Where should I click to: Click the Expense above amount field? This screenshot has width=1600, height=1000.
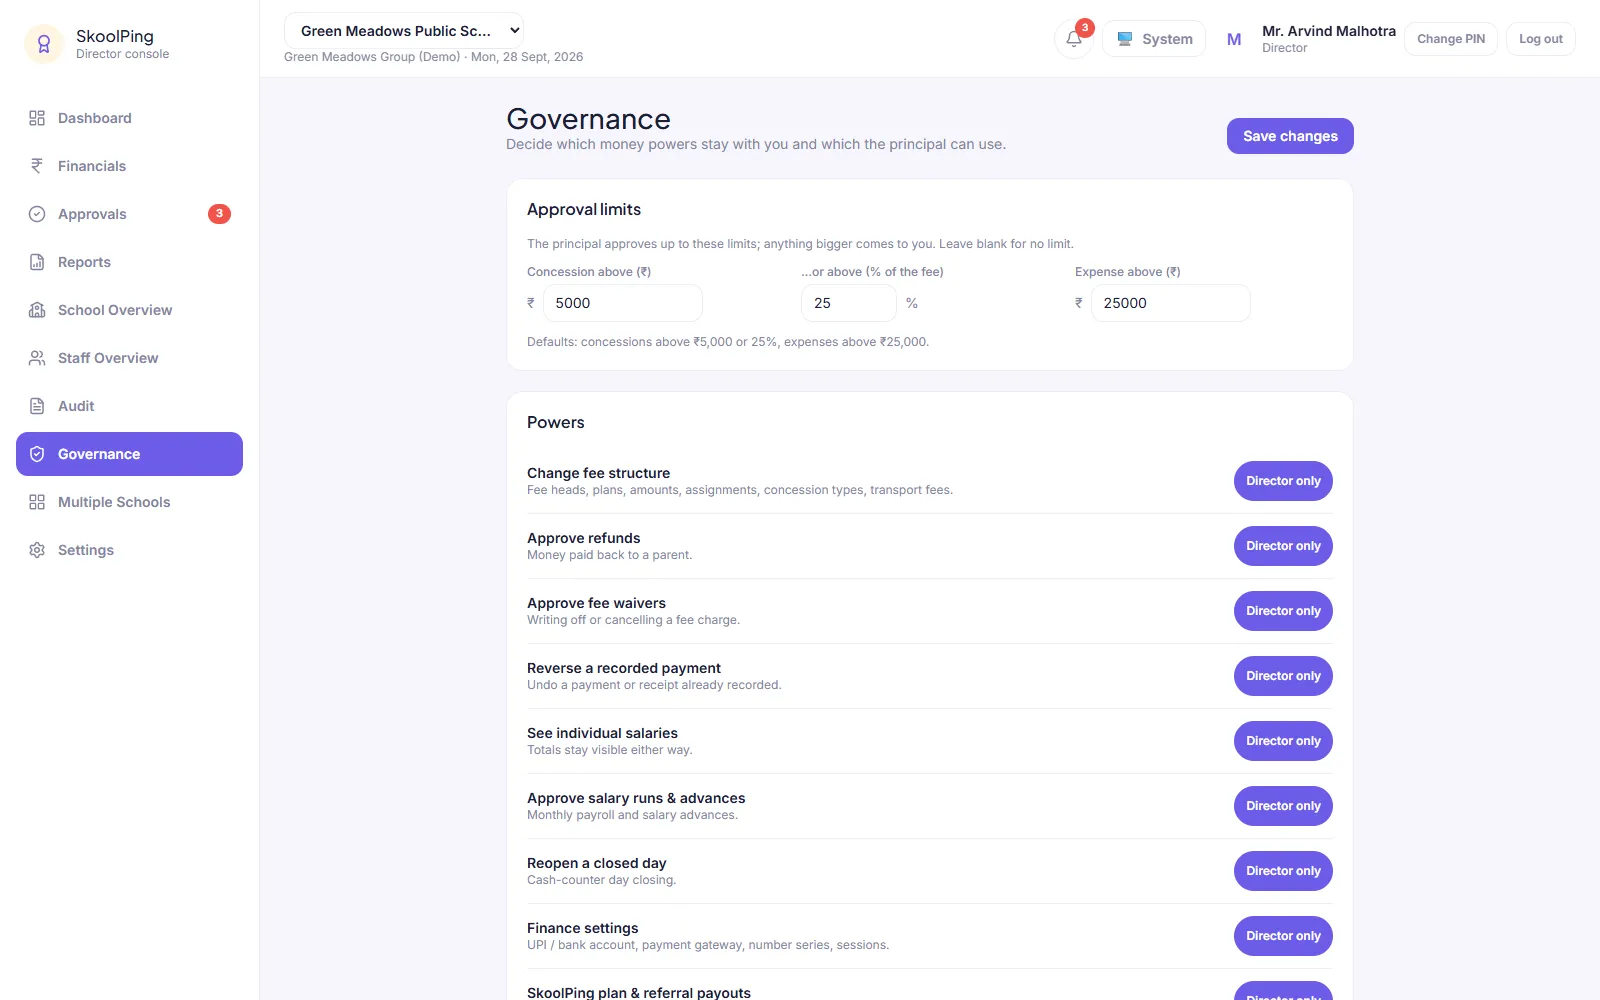(x=1171, y=303)
